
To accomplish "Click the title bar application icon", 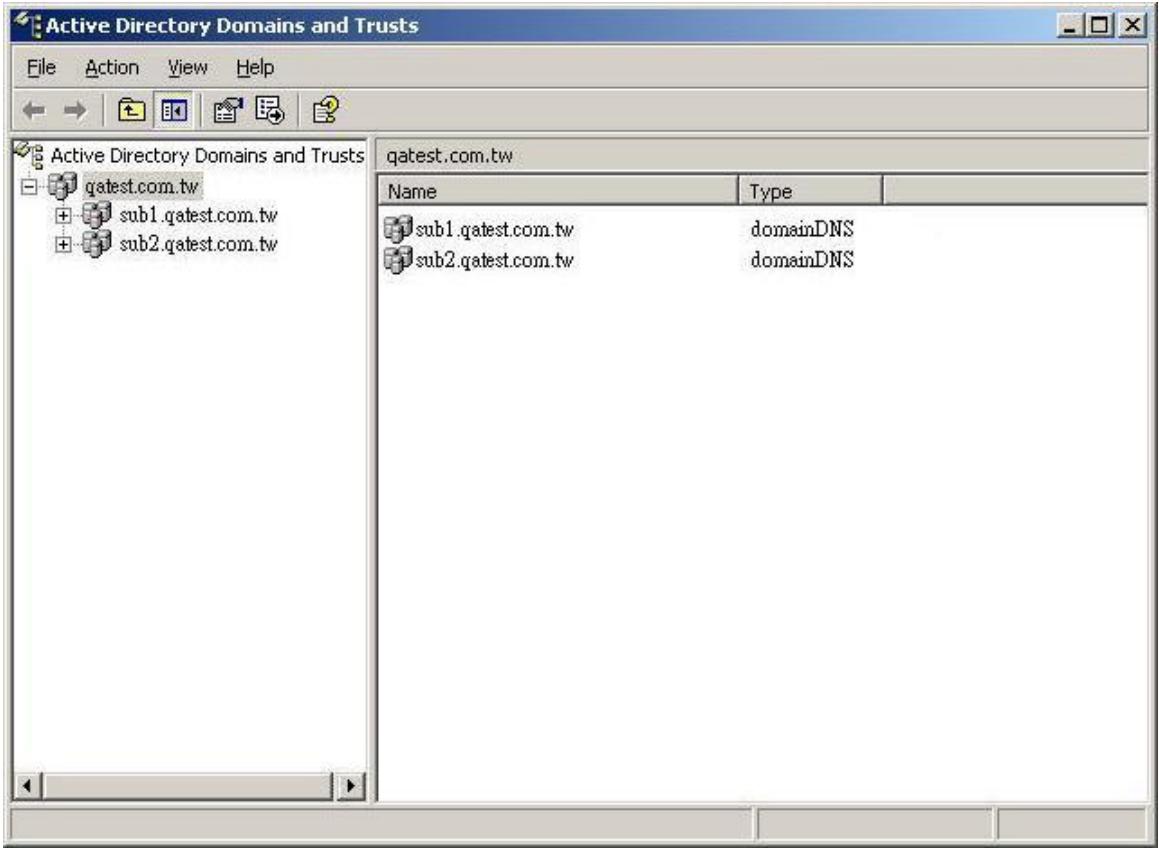I will (28, 25).
